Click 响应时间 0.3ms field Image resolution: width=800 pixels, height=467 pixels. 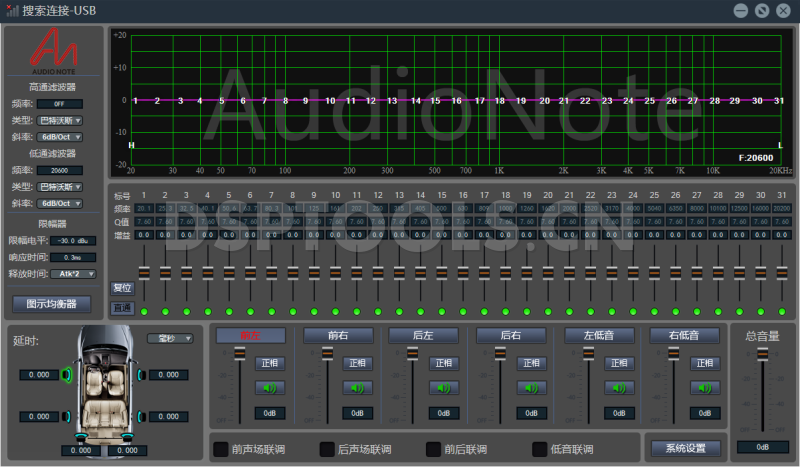(73, 257)
